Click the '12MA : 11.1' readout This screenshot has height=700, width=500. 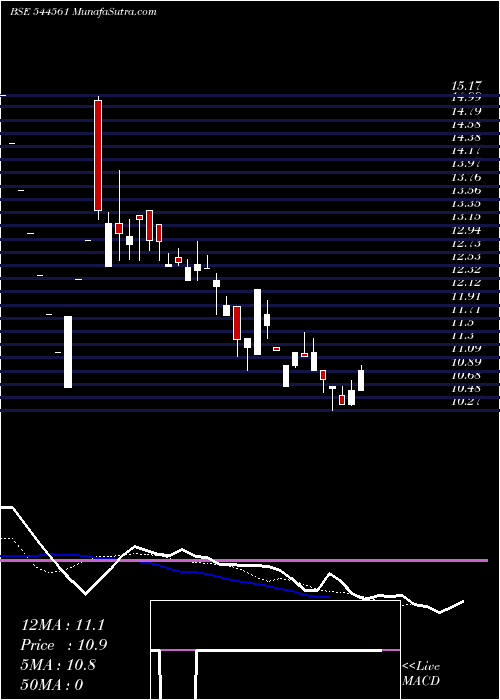(63, 625)
